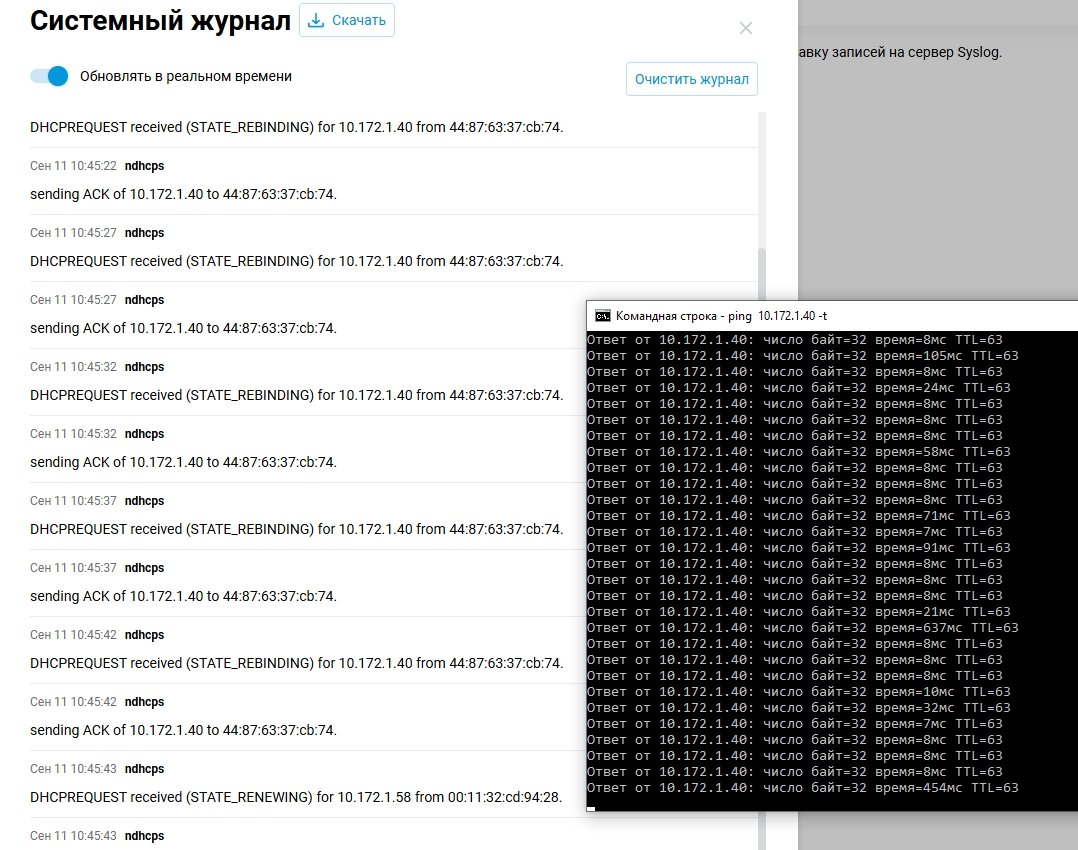Click the ping reply line with время=71мс
The image size is (1078, 850).
(x=799, y=516)
